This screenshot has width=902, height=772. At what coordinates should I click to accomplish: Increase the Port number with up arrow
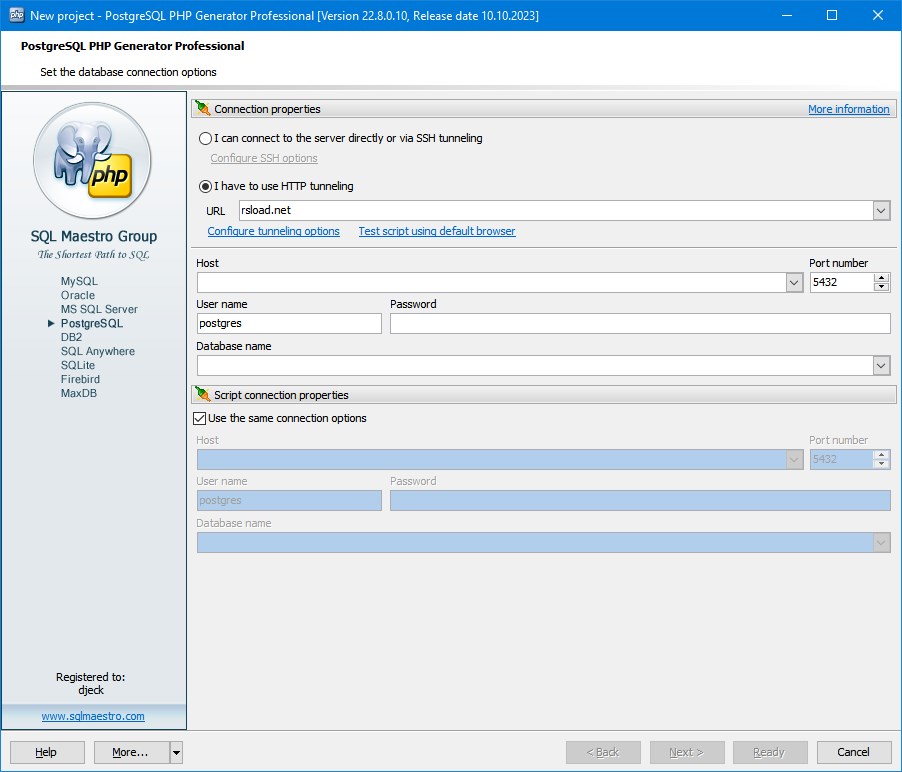tap(881, 278)
